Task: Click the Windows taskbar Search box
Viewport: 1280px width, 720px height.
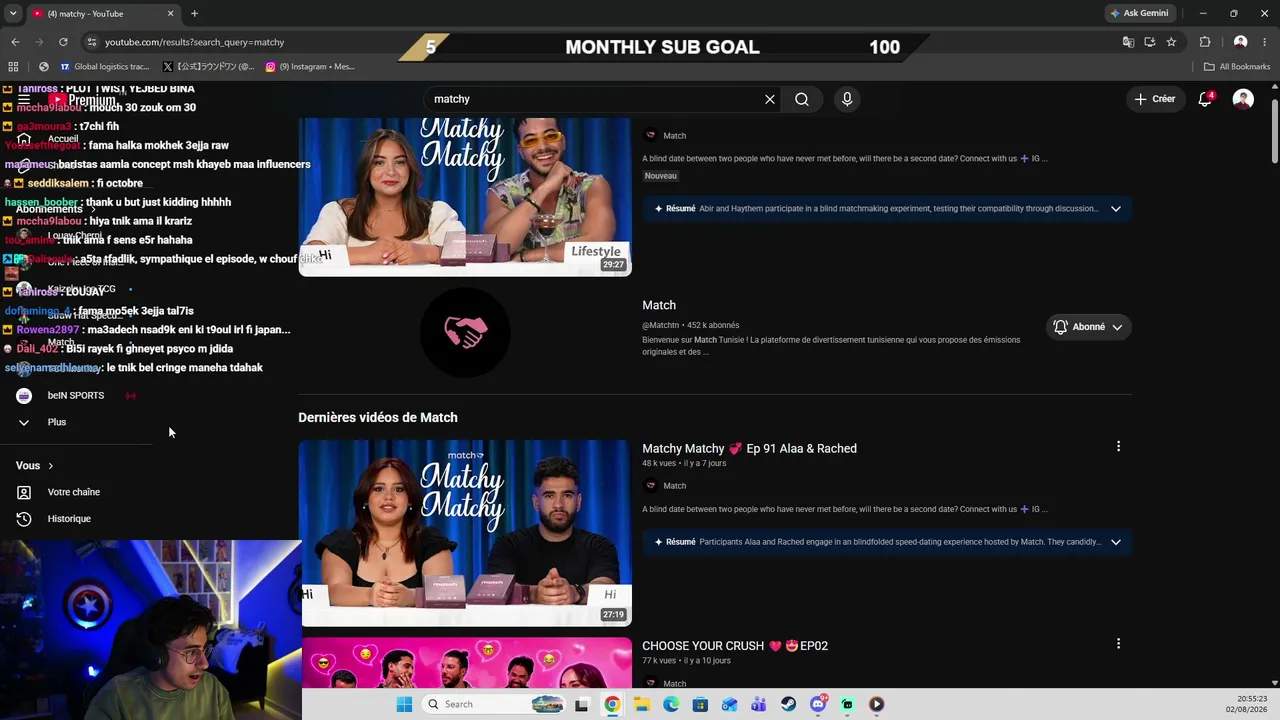Action: pos(493,704)
